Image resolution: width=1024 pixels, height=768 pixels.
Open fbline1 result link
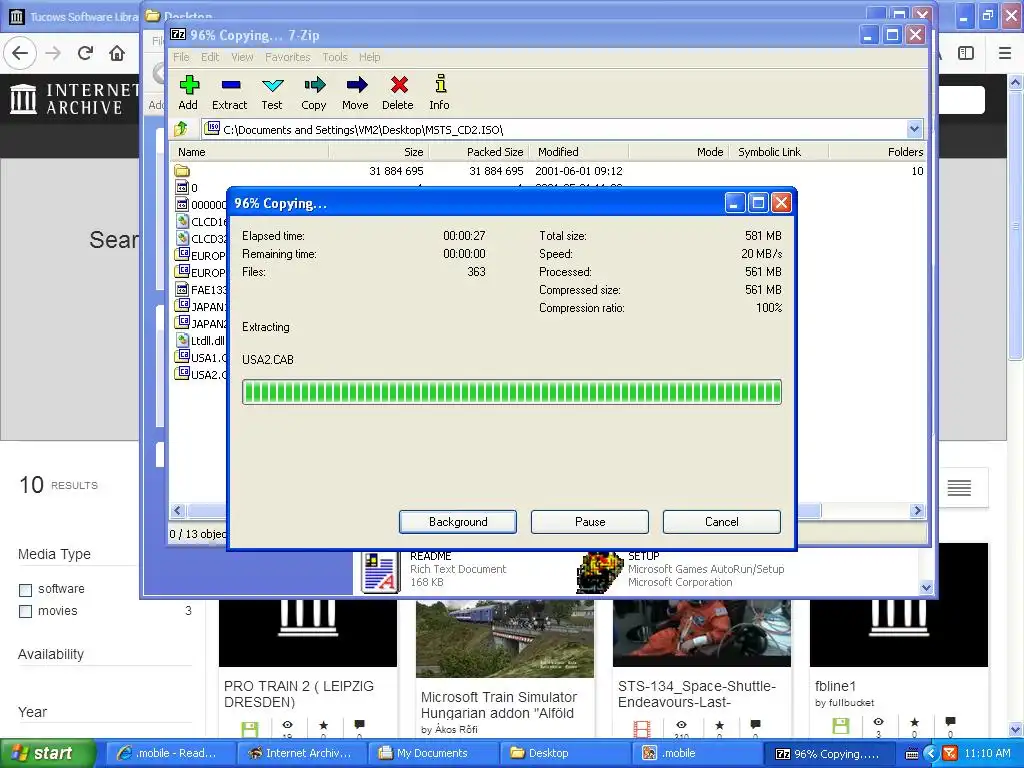pyautogui.click(x=835, y=686)
